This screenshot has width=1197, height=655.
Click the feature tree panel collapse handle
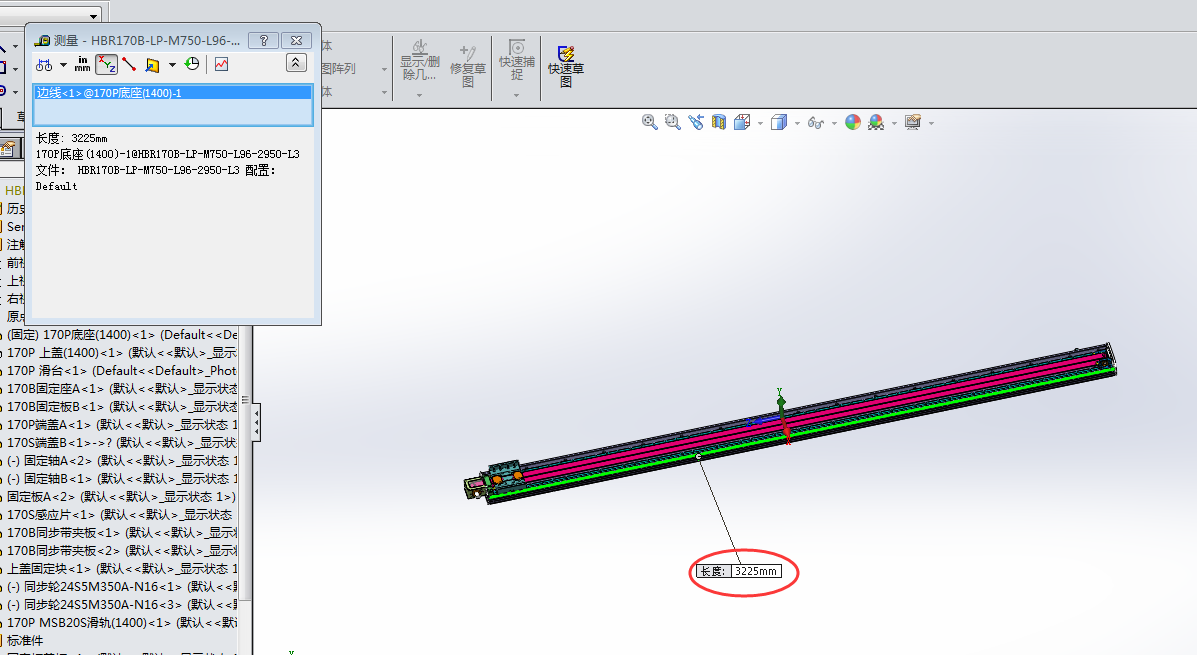tap(256, 422)
